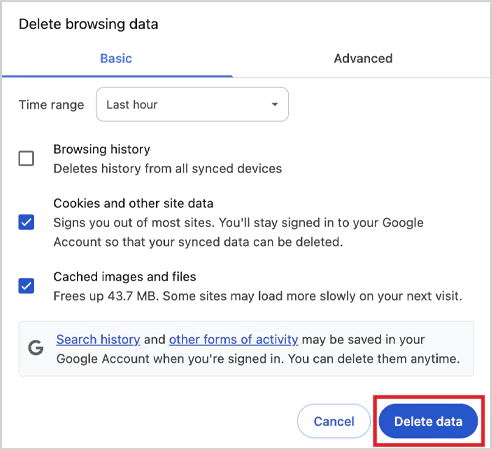492x450 pixels.
Task: Open the Time range dropdown showing Last hour
Action: pyautogui.click(x=192, y=105)
